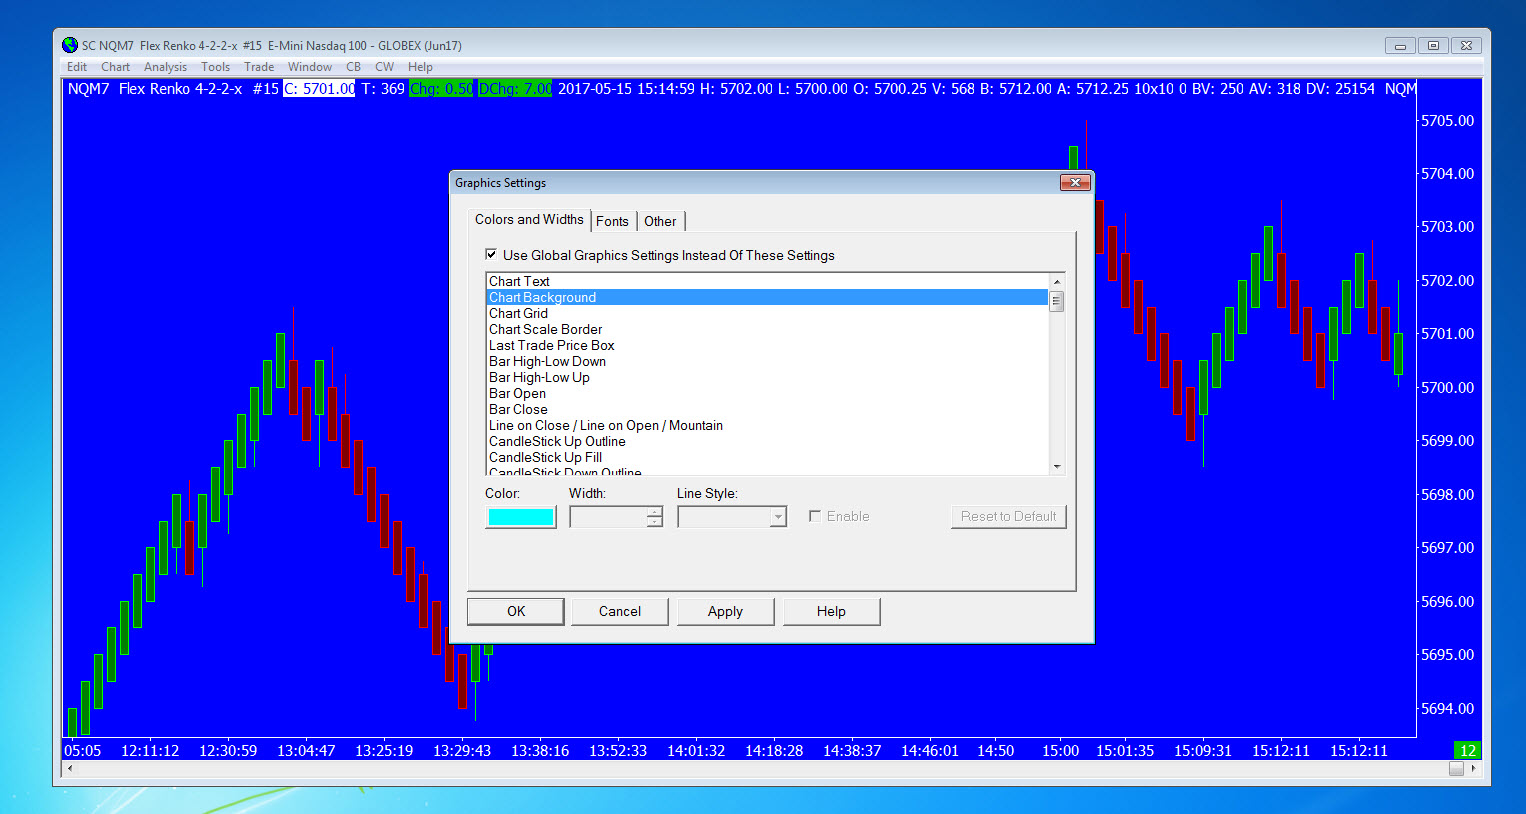Viewport: 1526px width, 814px height.
Task: Switch to the Colors and Widths tab
Action: (529, 220)
